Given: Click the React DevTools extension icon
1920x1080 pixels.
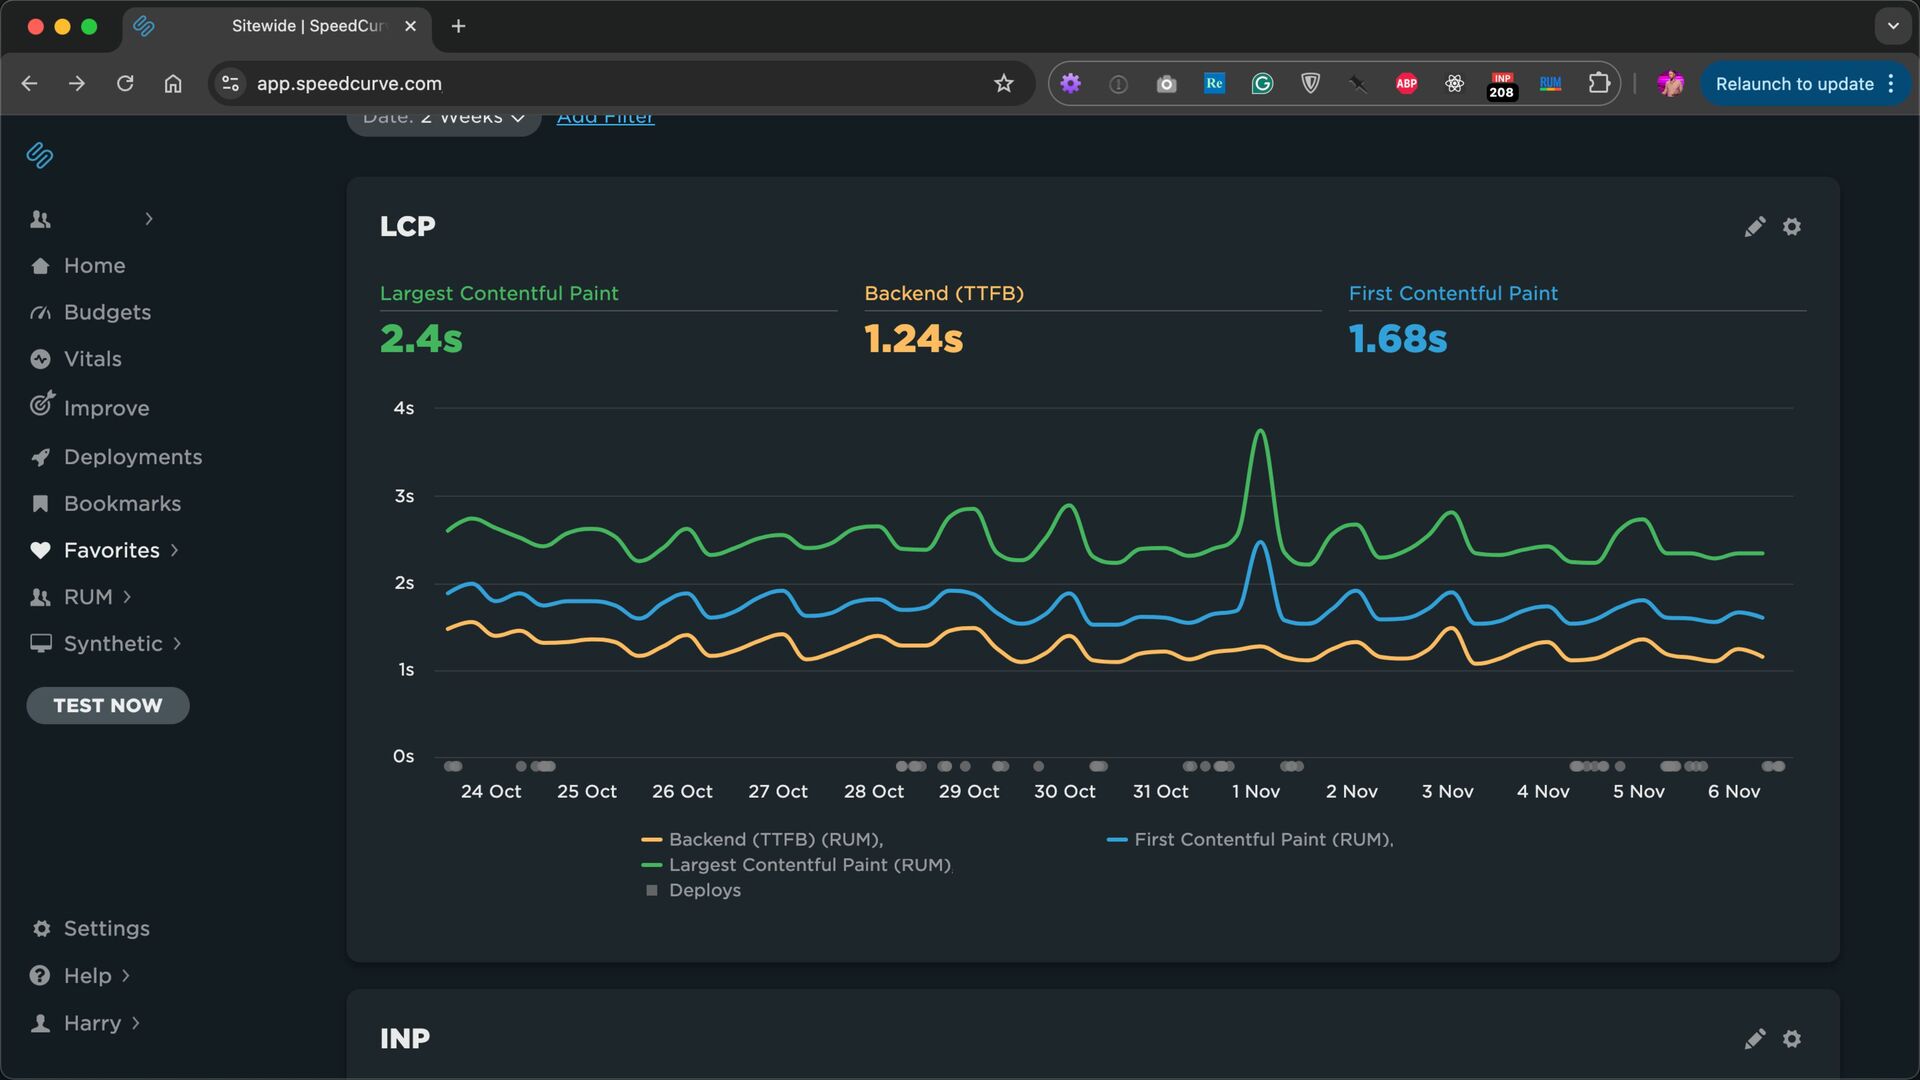Looking at the screenshot, I should 1454,84.
